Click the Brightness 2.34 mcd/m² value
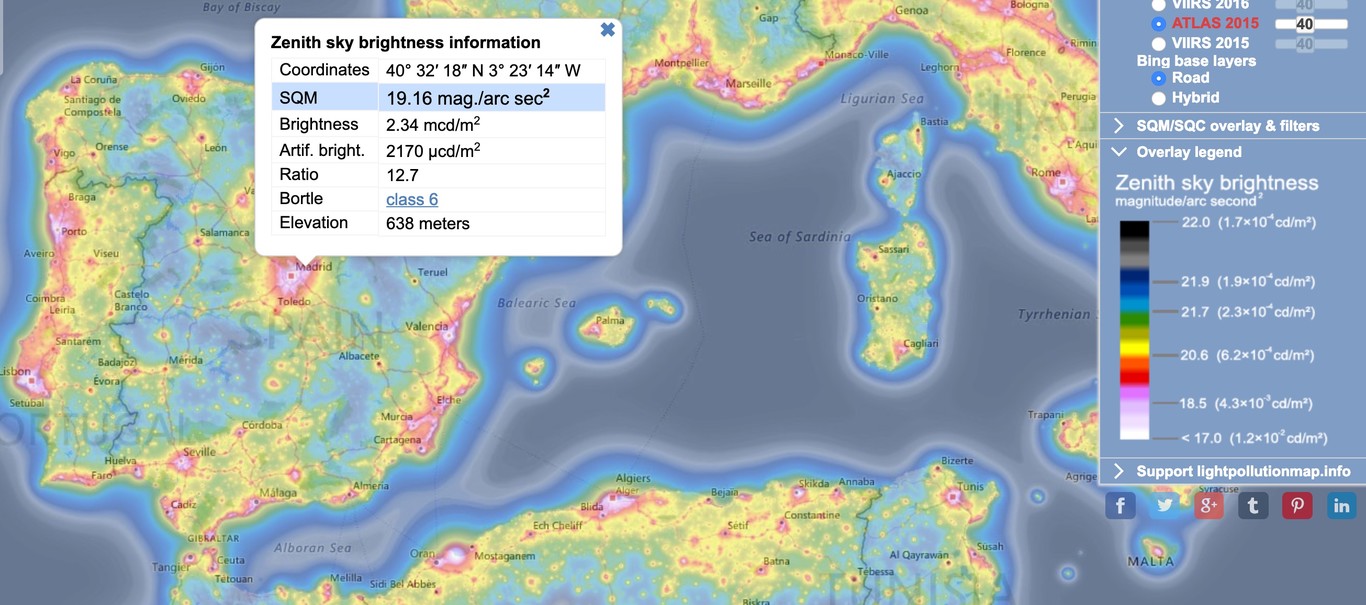This screenshot has width=1366, height=605. [x=433, y=125]
